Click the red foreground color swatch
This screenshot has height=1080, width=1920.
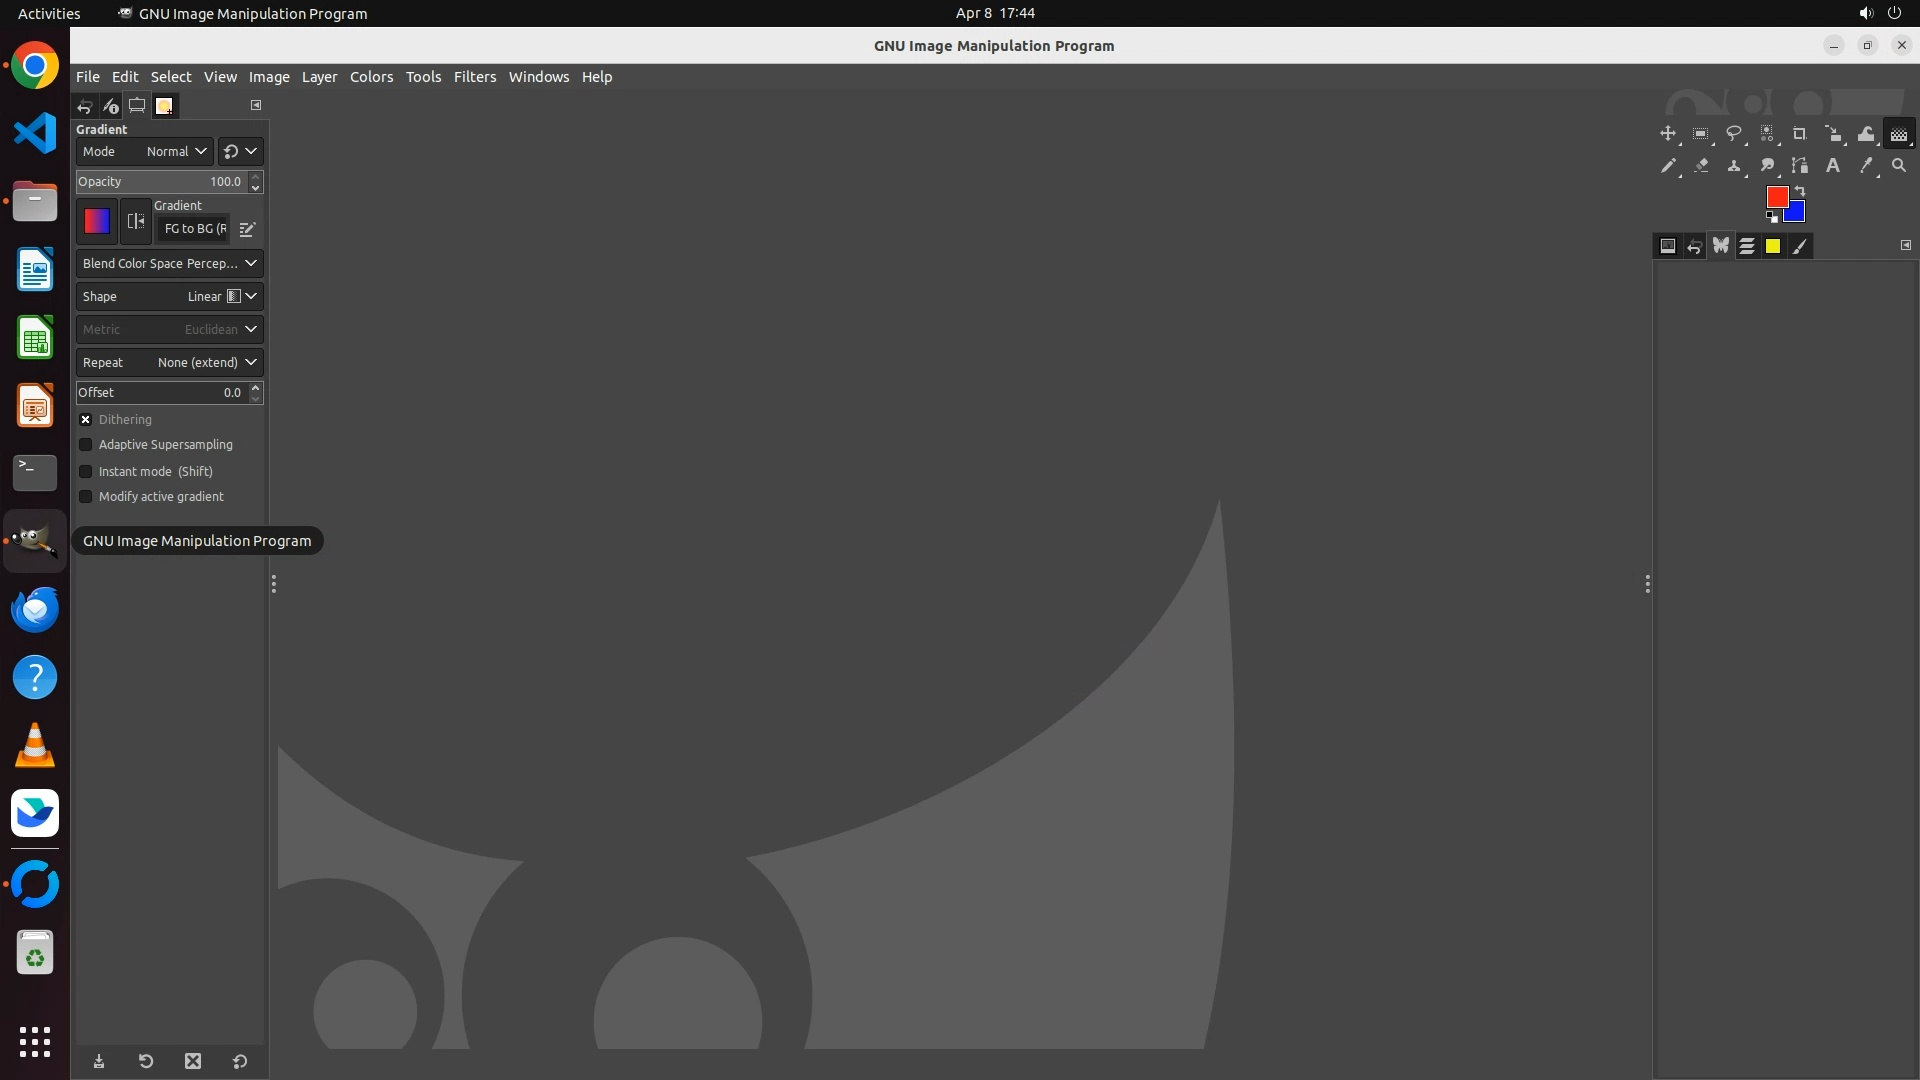(x=1776, y=197)
